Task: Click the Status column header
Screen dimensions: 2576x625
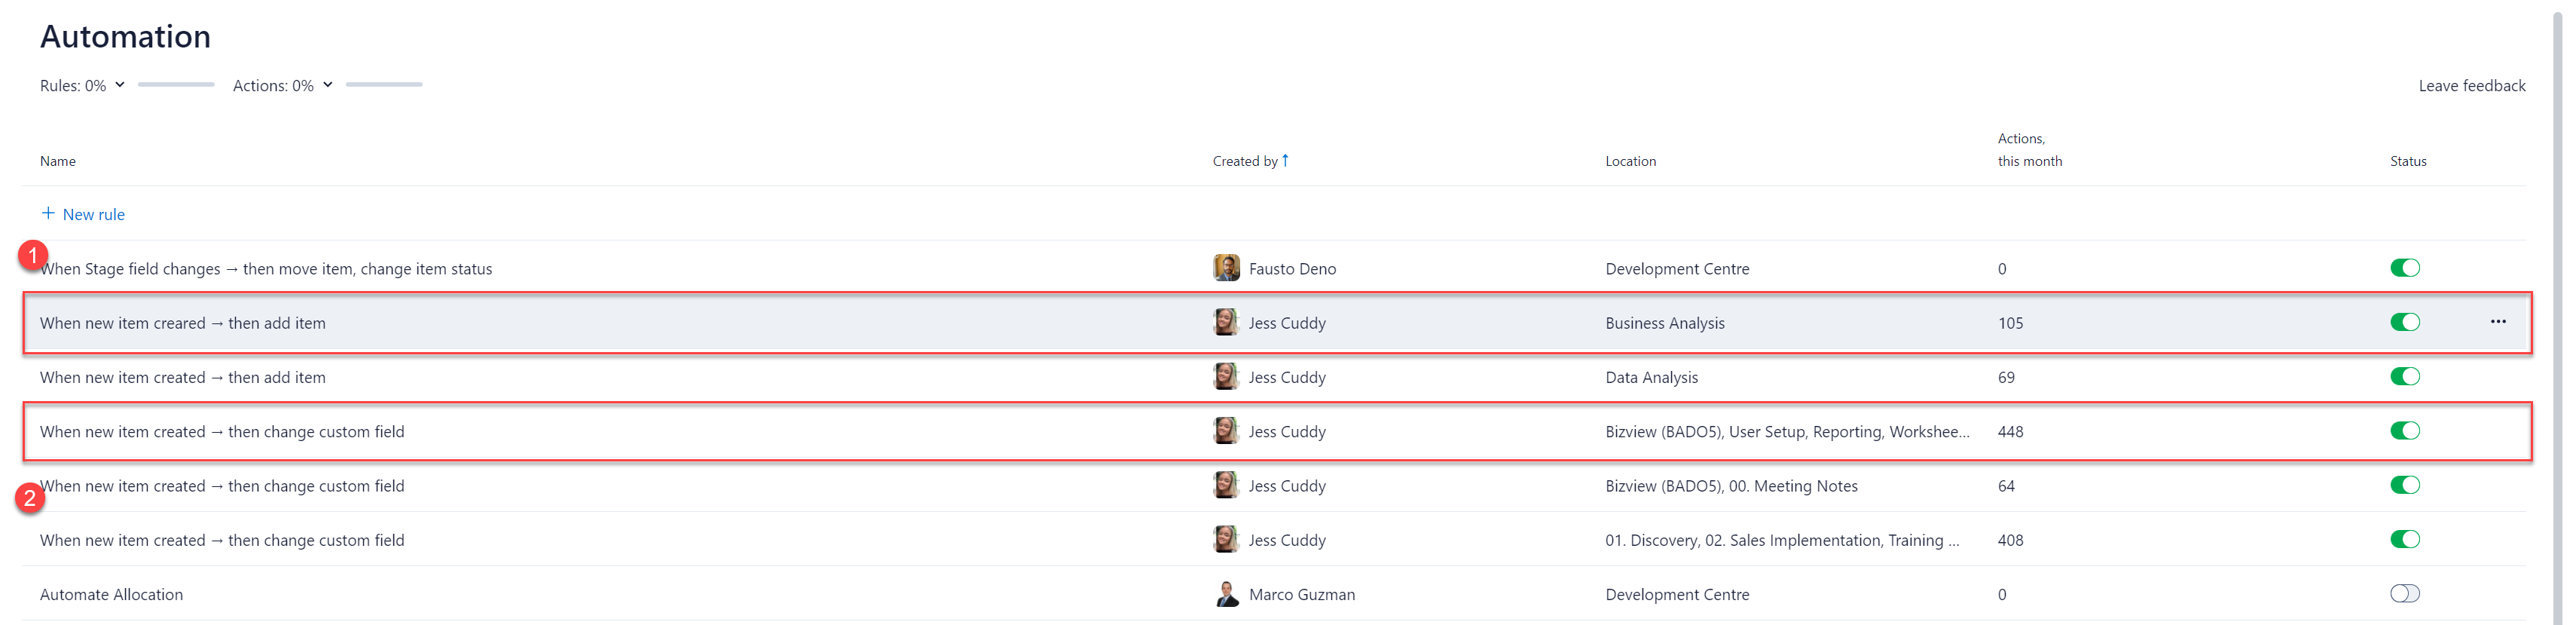Action: tap(2407, 161)
